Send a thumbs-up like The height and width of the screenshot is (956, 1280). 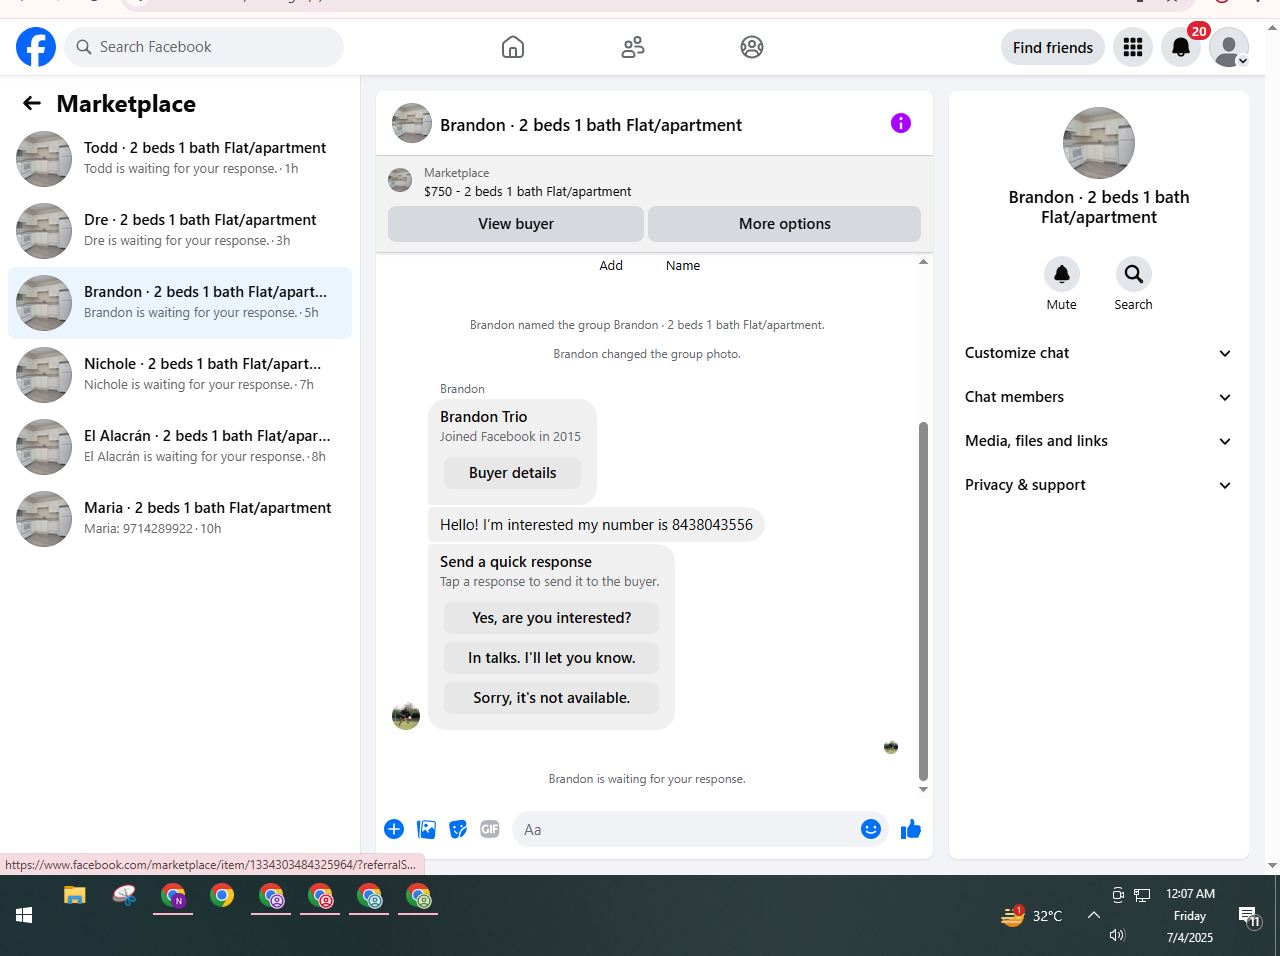[911, 829]
